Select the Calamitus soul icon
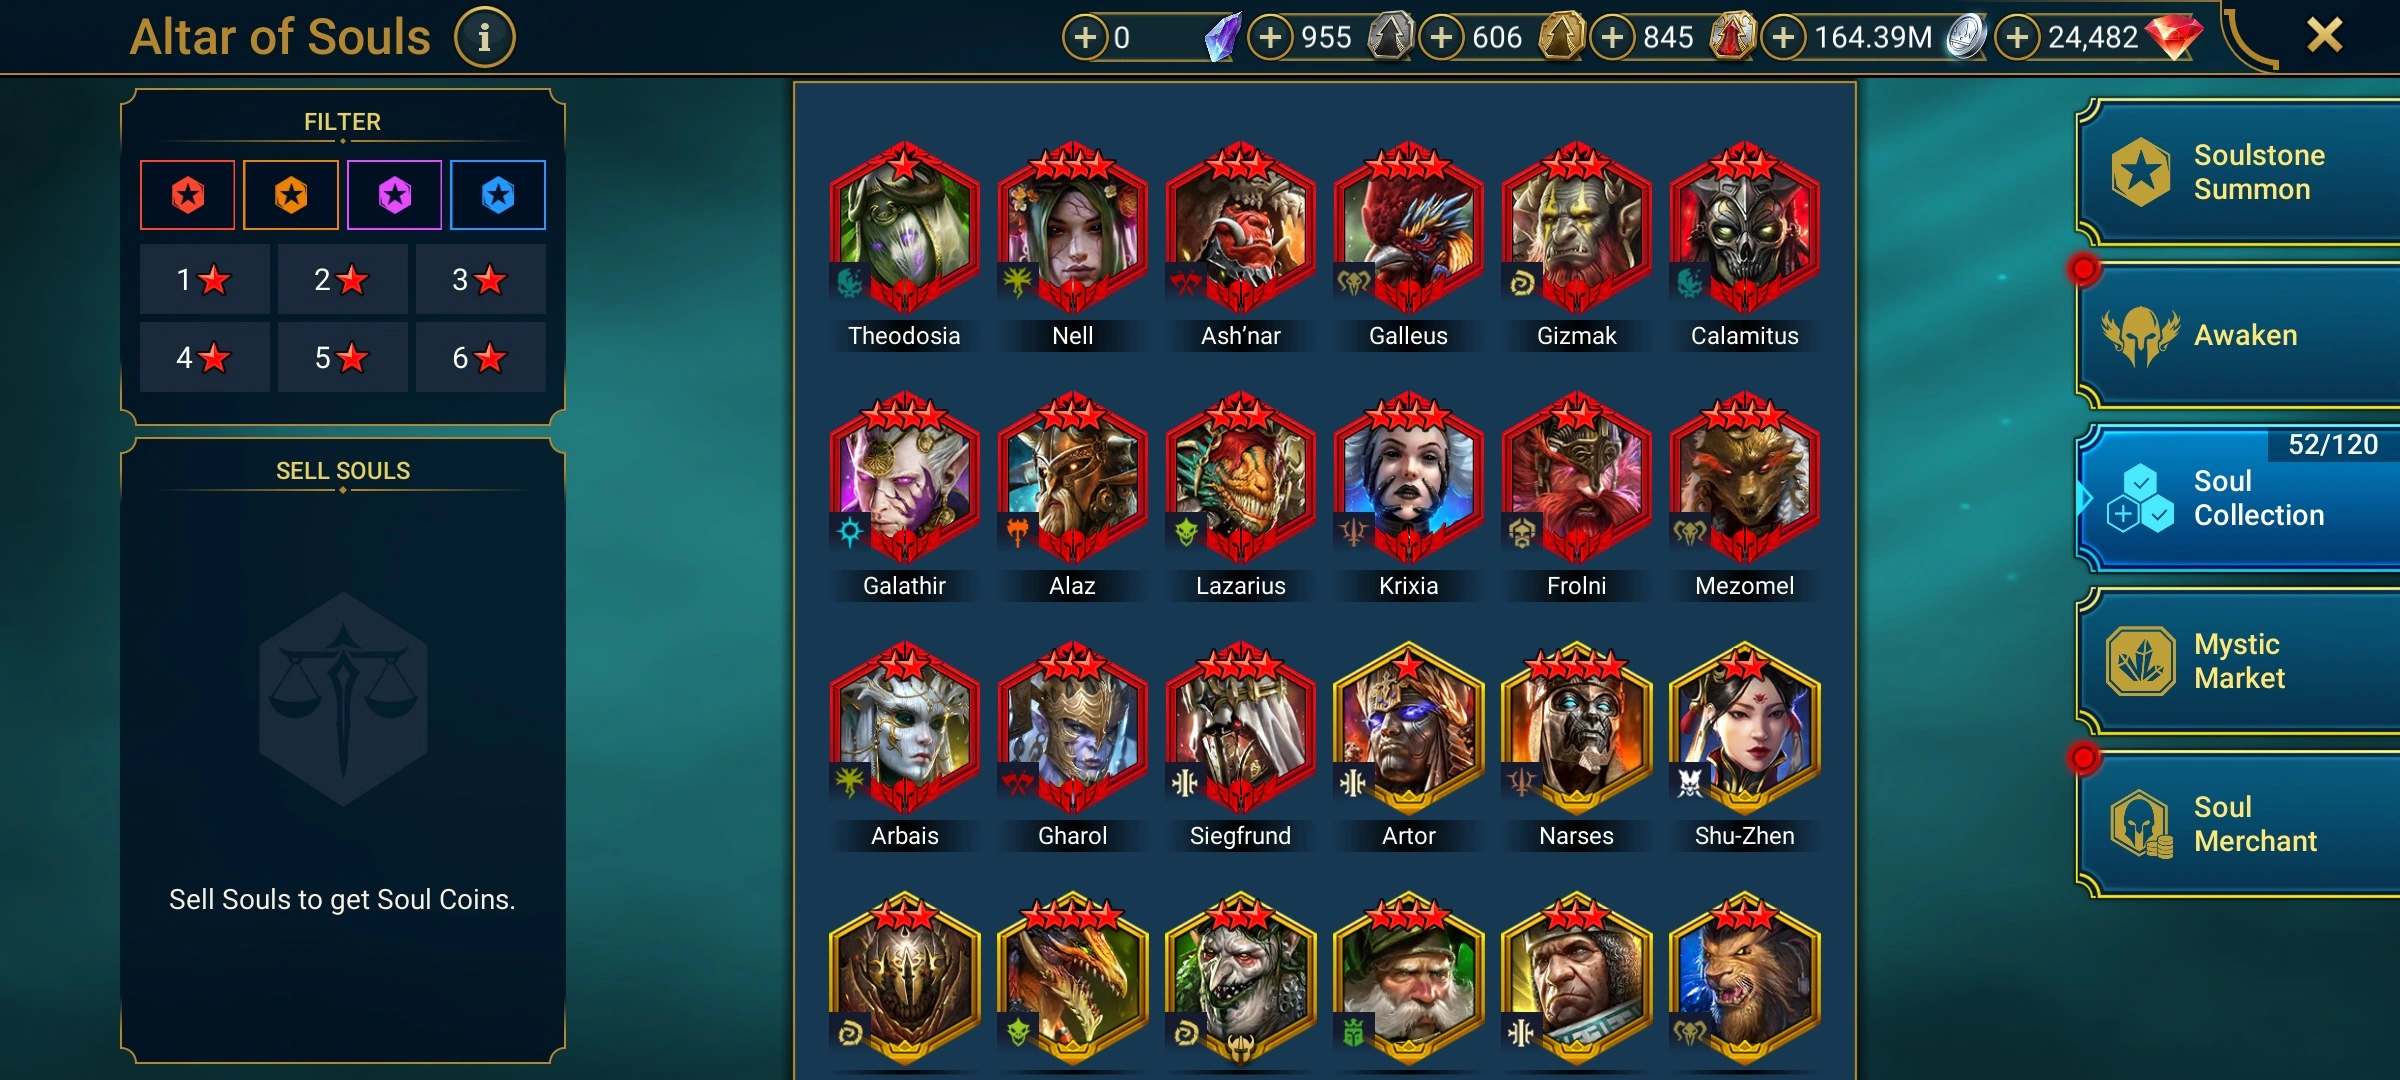2400x1080 pixels. pos(1744,228)
